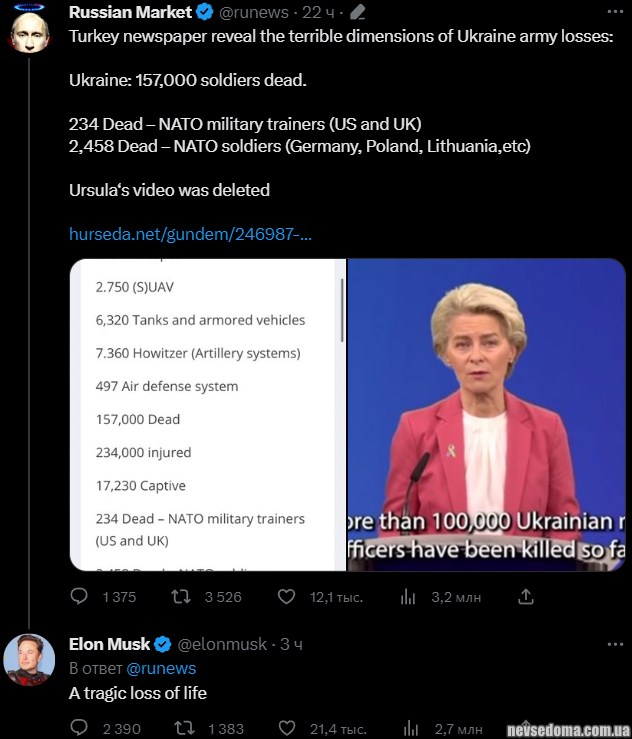
Task: Share the Russian Market tweet
Action: click(x=526, y=597)
